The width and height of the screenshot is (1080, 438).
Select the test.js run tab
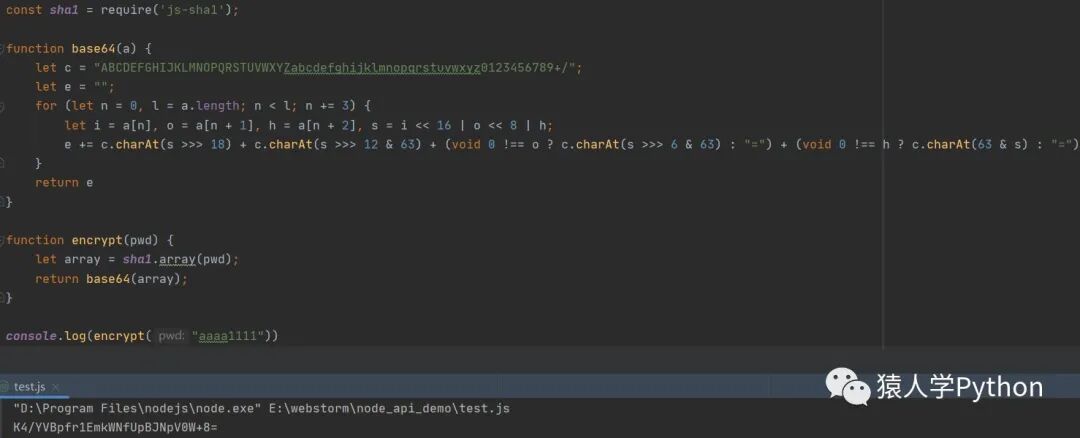[x=30, y=387]
